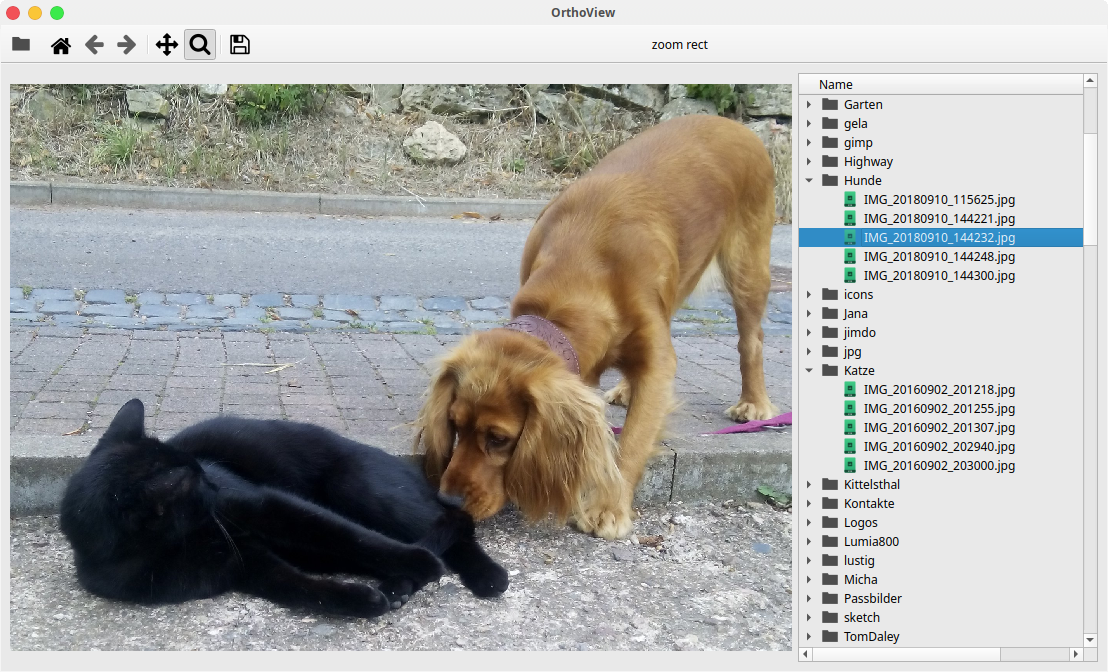Open IMG_20160902_201218.jpg
Viewport: 1108px width, 672px height.
click(939, 390)
